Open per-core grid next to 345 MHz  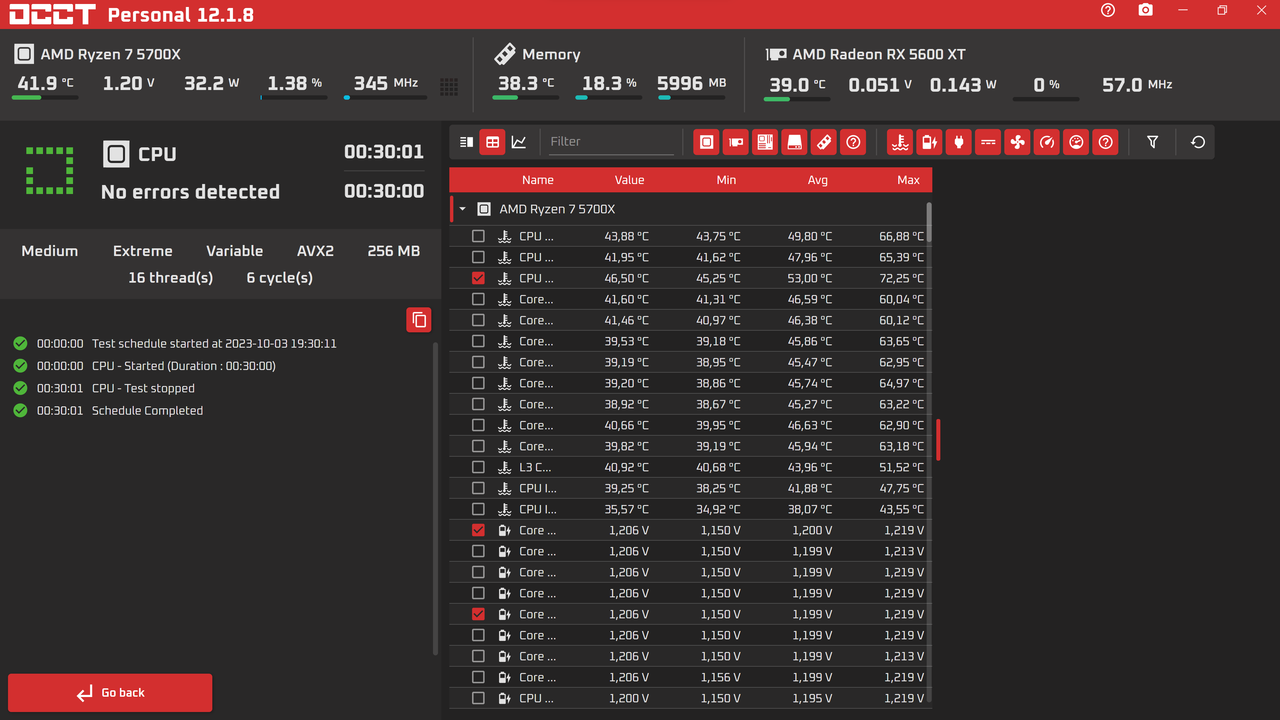click(449, 87)
